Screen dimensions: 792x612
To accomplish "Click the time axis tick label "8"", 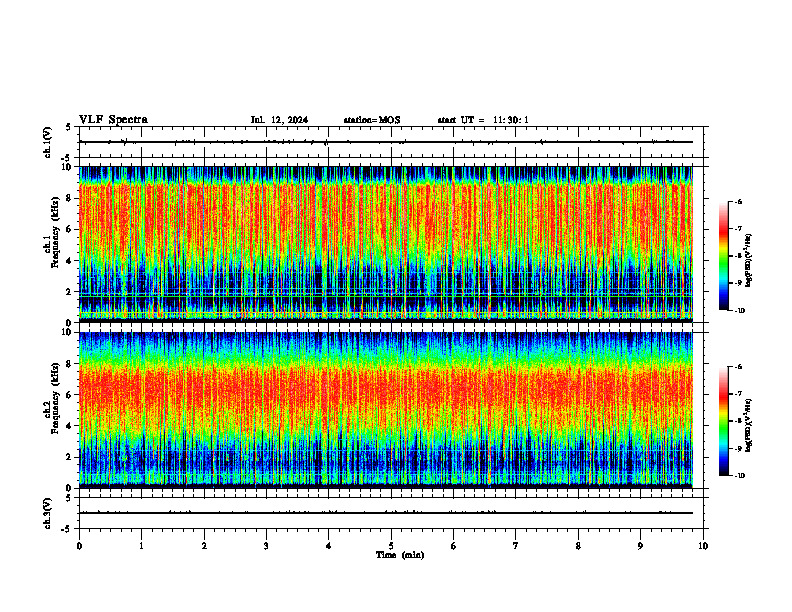I will click(x=578, y=546).
